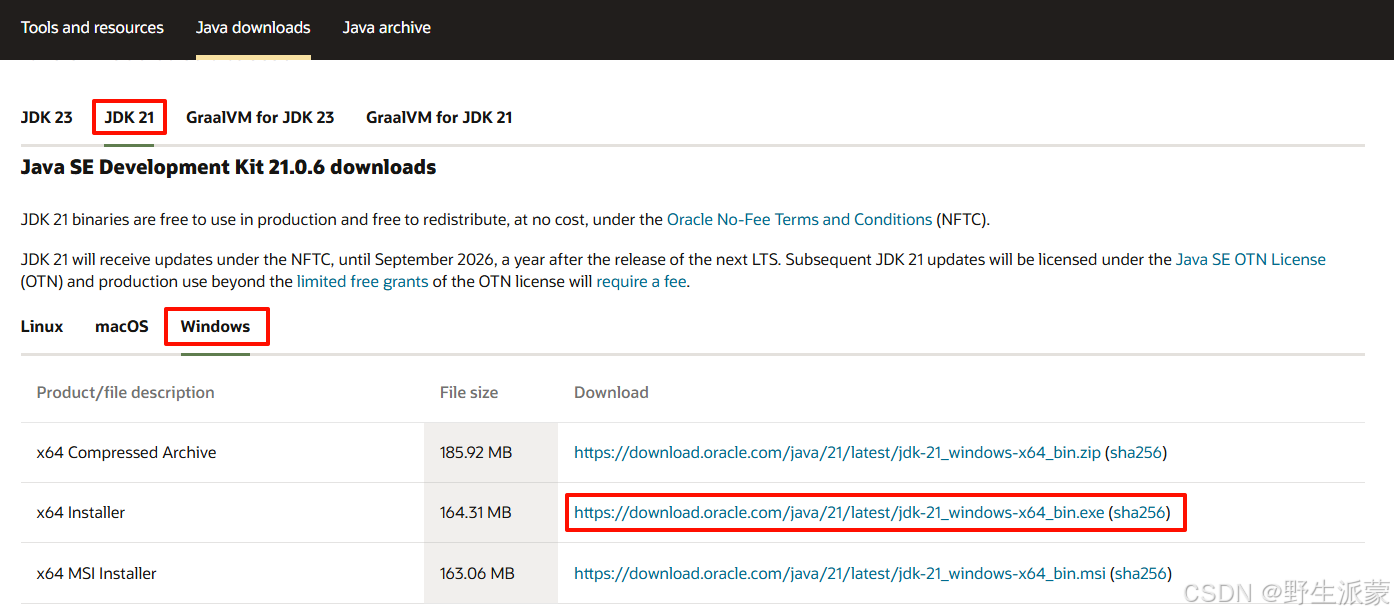Open GraalVM for JDK 21 tab

pos(439,117)
